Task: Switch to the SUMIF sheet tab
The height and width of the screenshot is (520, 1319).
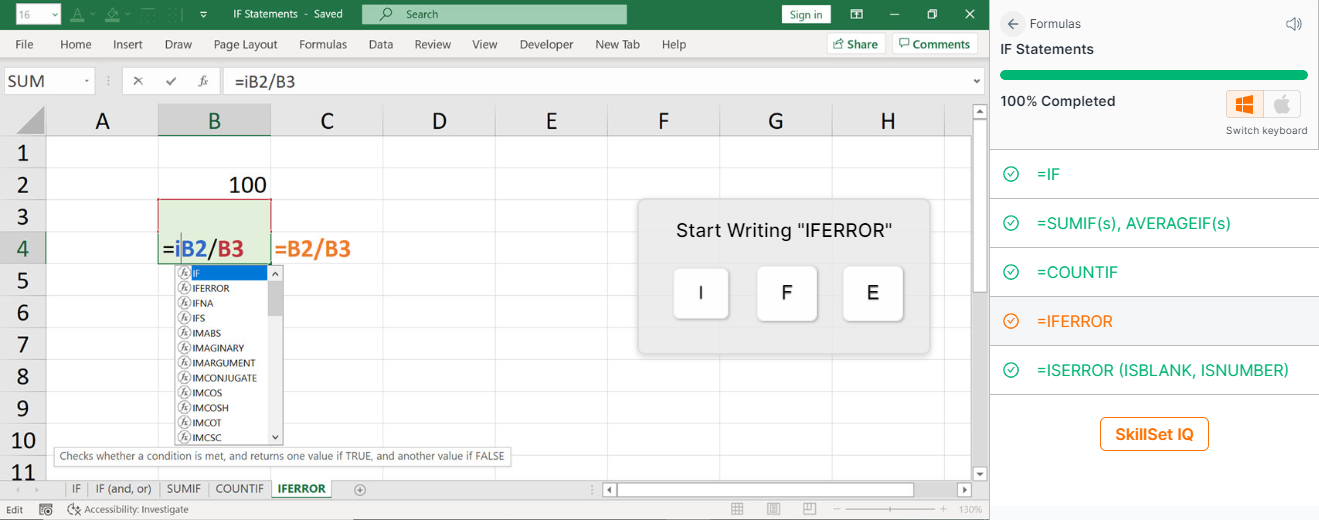Action: (183, 489)
